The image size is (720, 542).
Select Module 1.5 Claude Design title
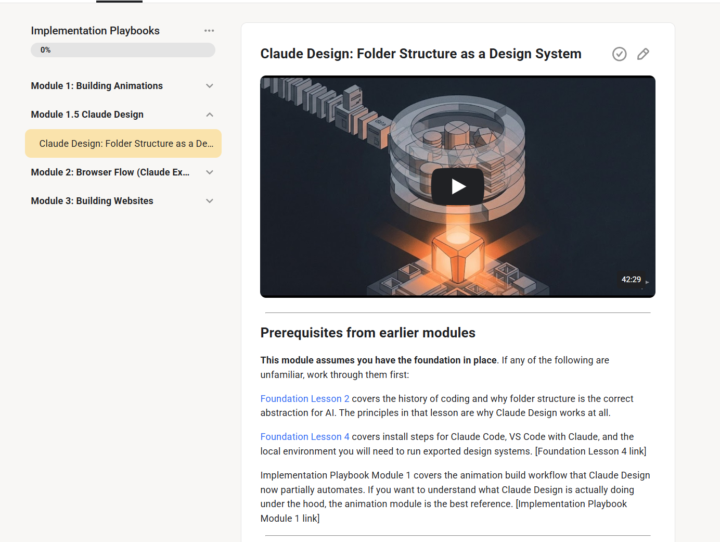(x=87, y=114)
